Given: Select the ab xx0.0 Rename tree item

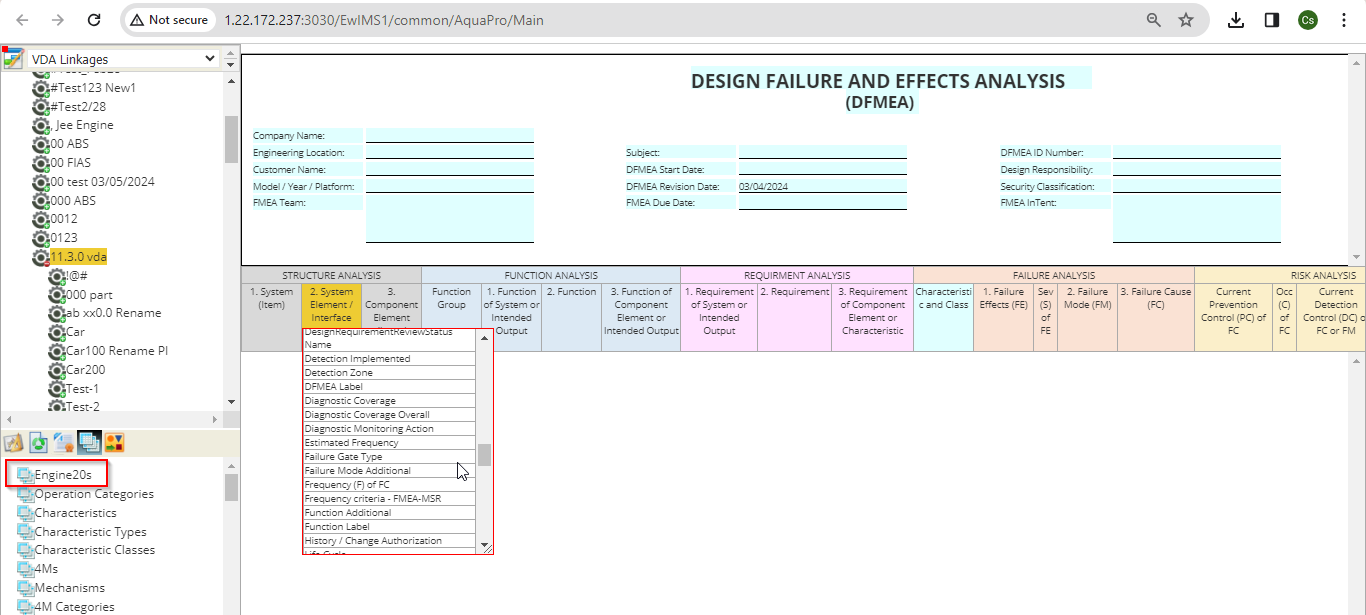Looking at the screenshot, I should [113, 313].
